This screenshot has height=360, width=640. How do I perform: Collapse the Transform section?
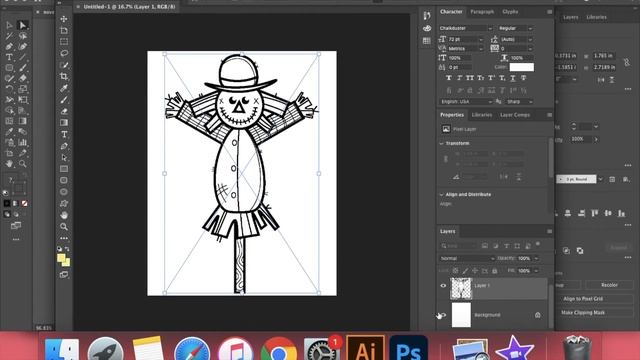[441, 144]
